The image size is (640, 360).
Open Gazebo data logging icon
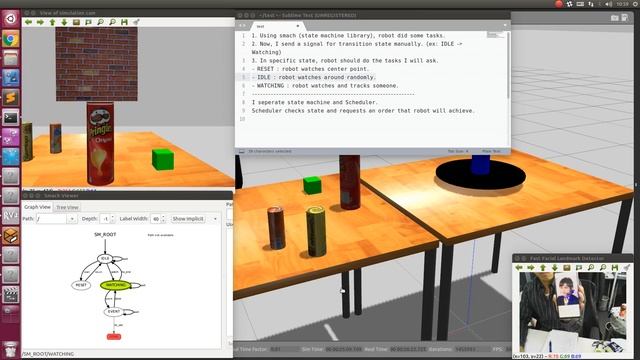pos(624,18)
